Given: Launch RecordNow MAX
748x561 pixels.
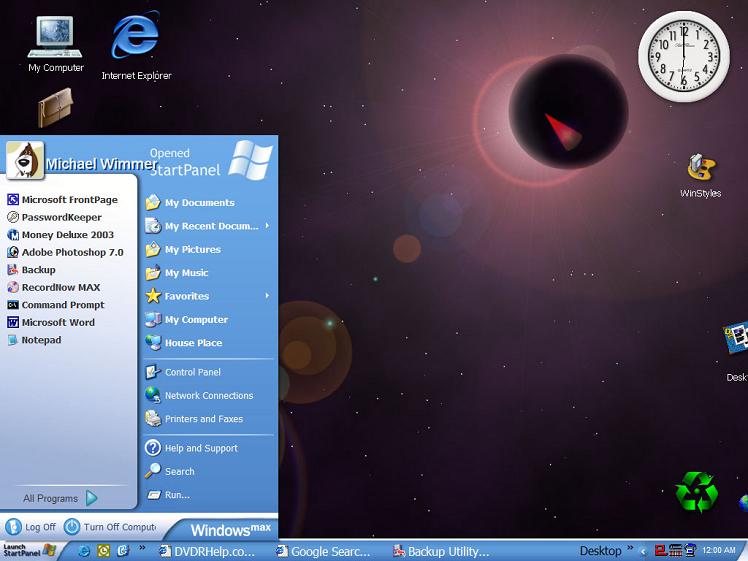Looking at the screenshot, I should (x=53, y=287).
